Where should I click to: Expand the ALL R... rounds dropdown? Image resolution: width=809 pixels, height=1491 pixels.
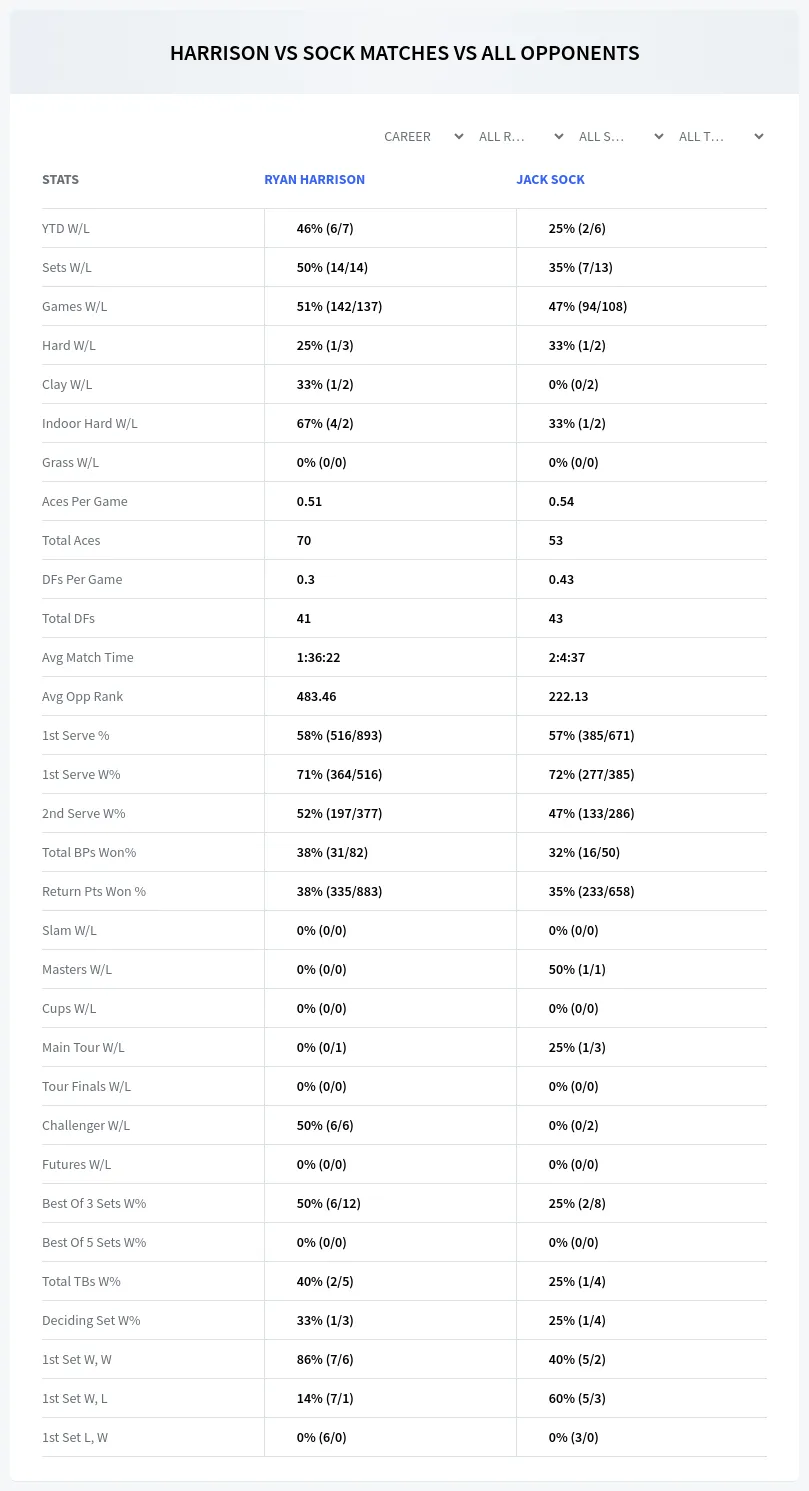522,136
